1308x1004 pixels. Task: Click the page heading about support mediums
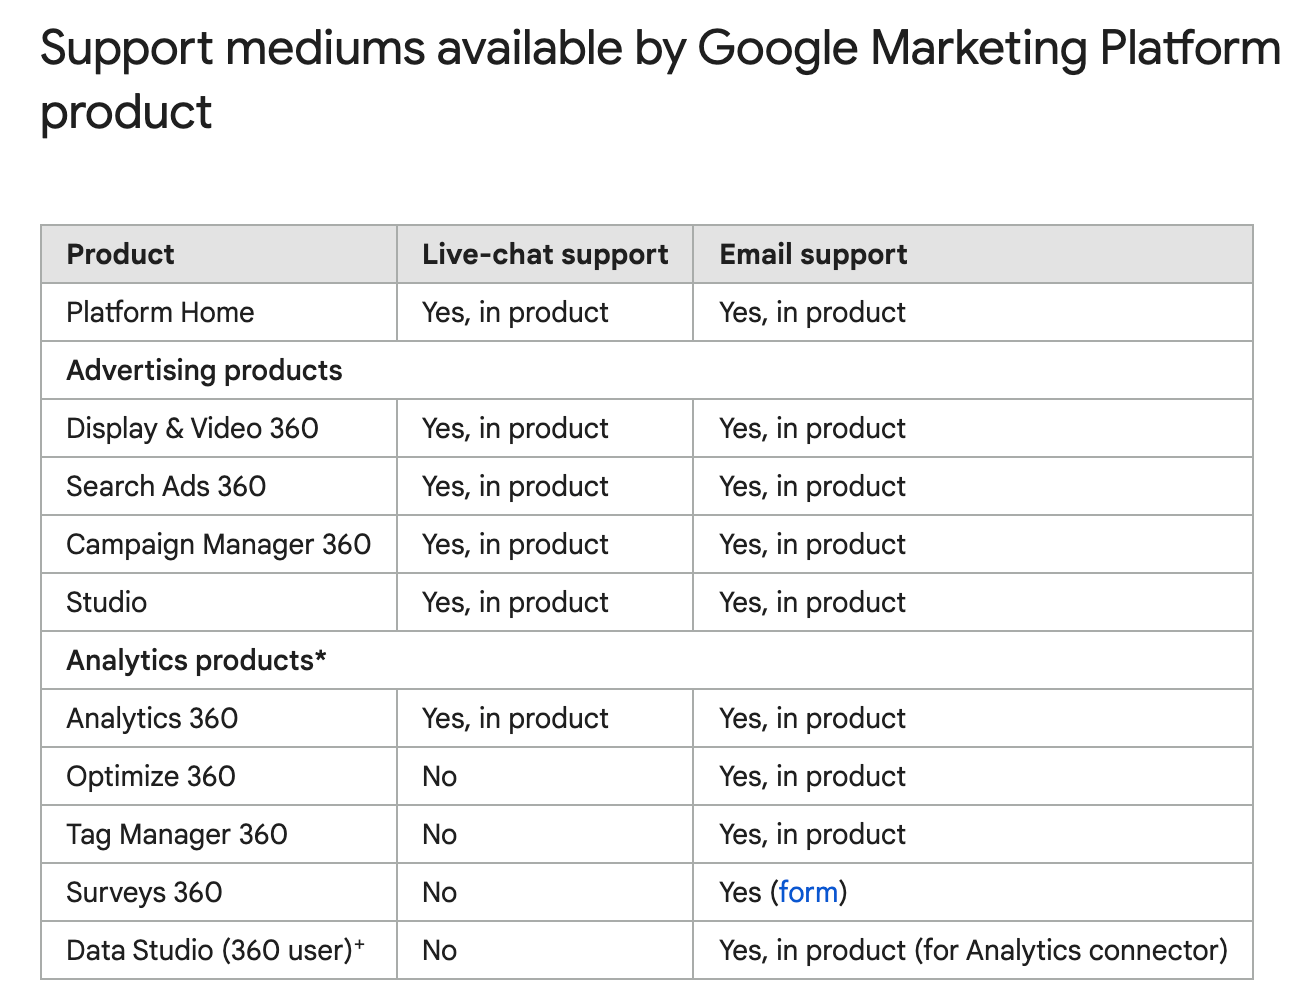coord(659,80)
